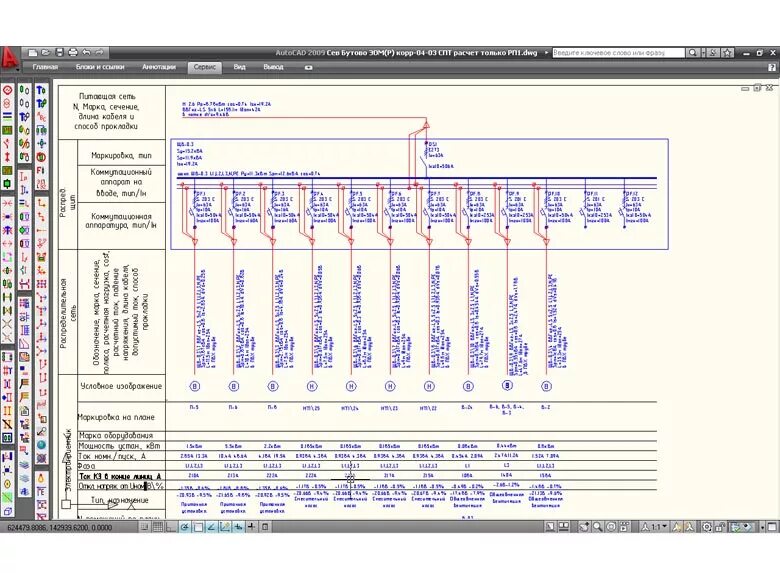The width and height of the screenshot is (780, 580).
Task: Restore the inner drawing window
Action: [x=757, y=88]
